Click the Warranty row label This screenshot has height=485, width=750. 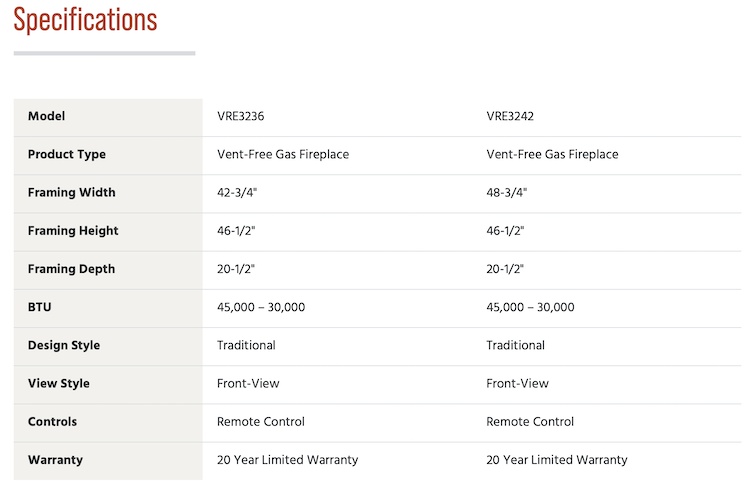pos(55,460)
